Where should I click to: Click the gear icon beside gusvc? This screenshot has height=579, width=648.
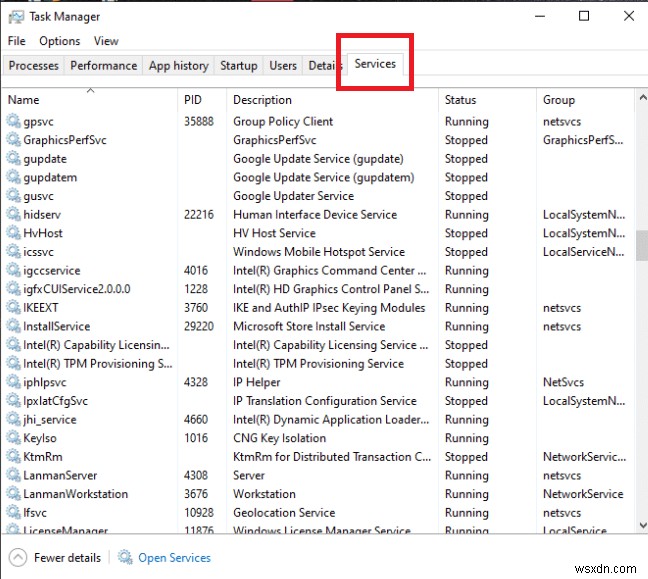pos(13,195)
